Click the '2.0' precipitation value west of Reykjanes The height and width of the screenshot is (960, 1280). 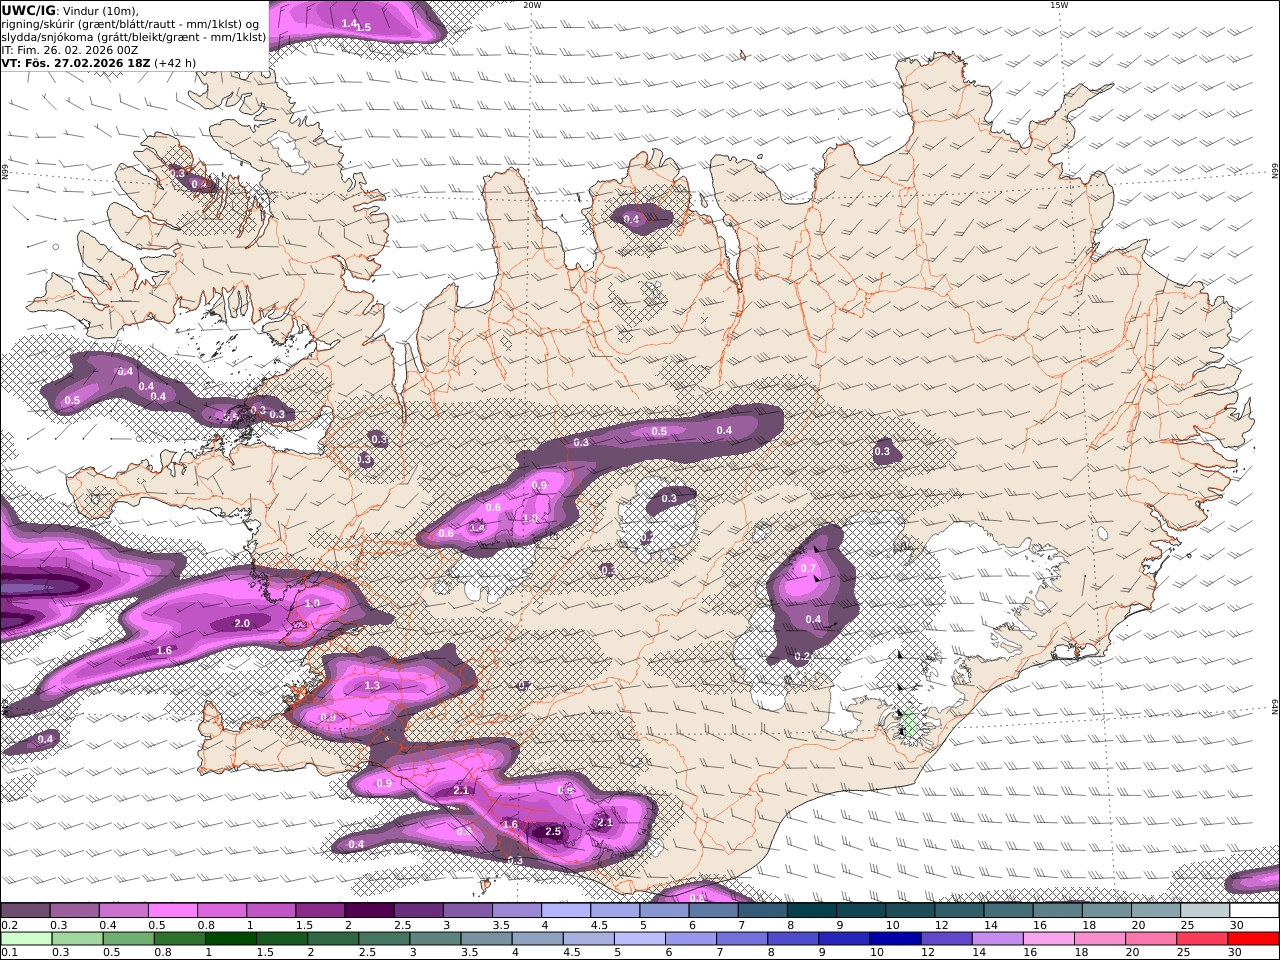242,623
